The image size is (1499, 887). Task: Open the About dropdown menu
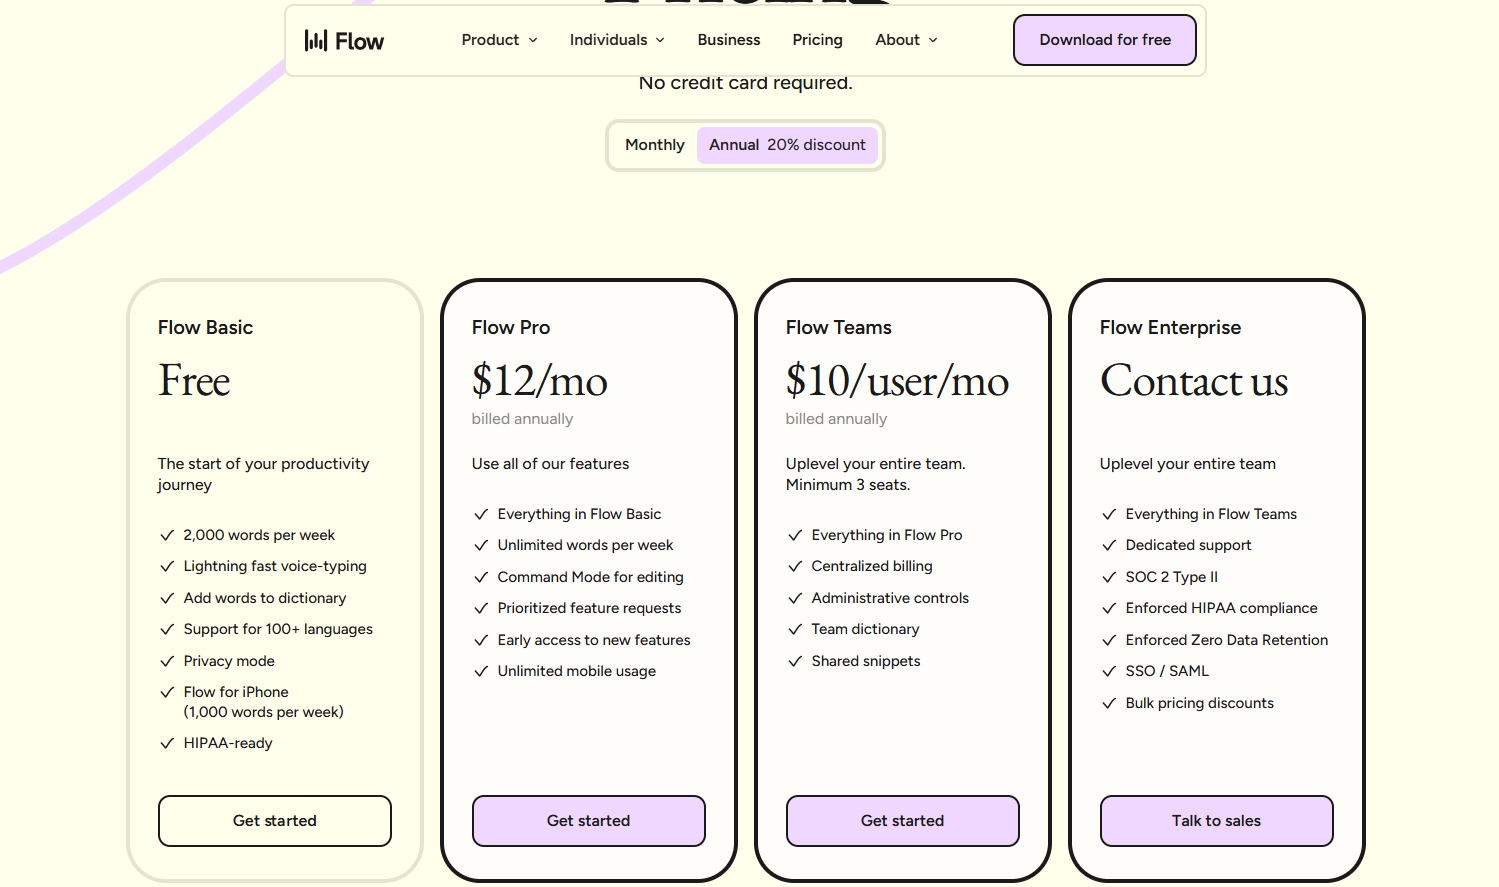(x=906, y=40)
